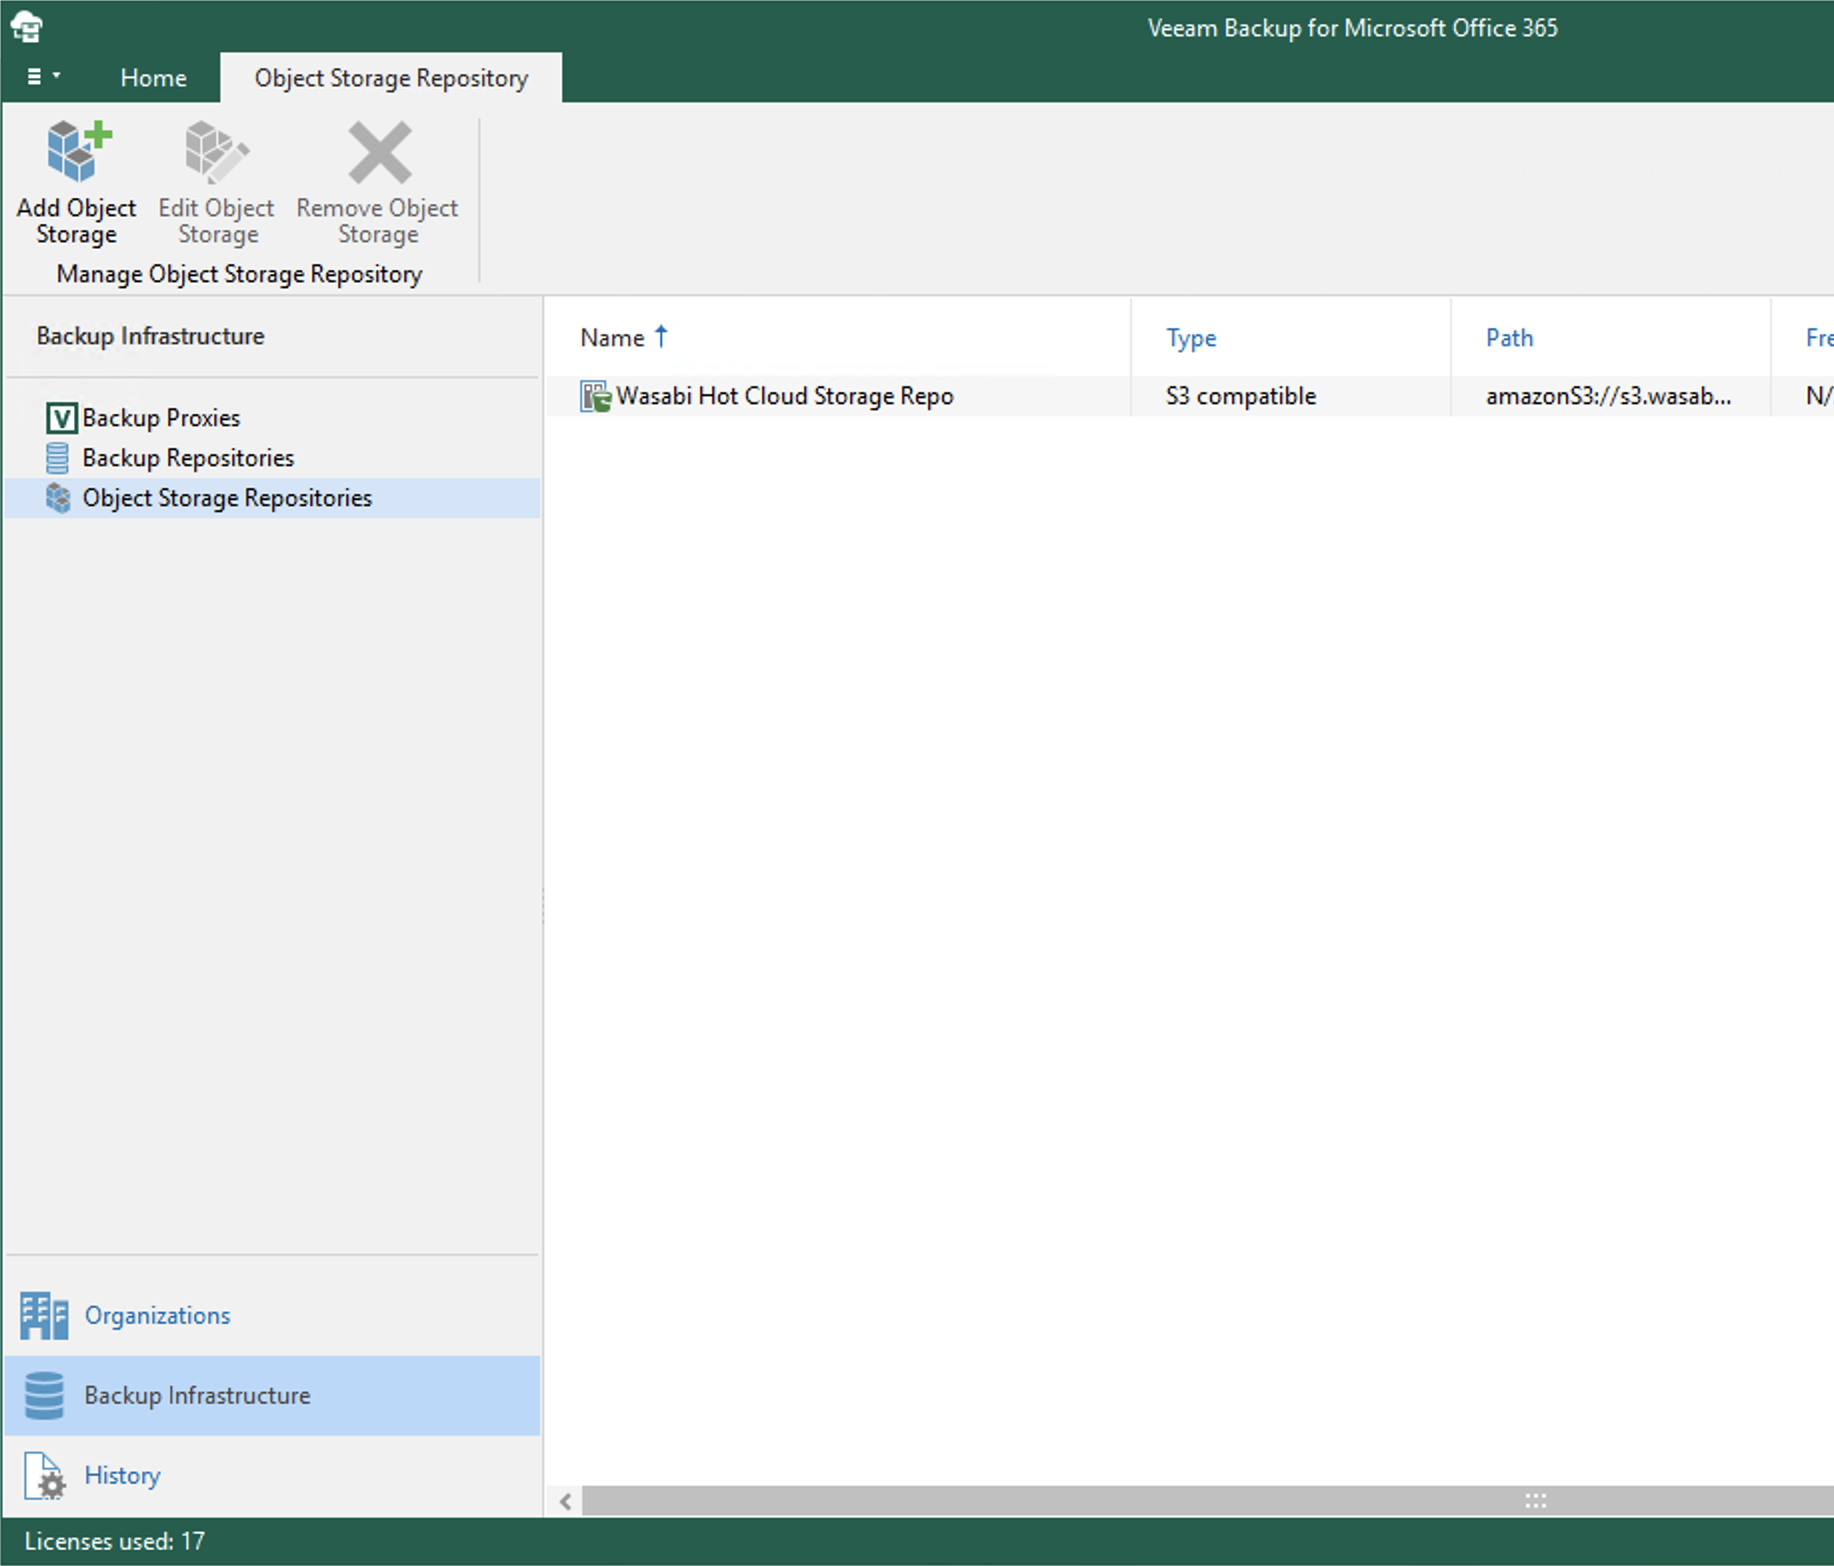Click the Veeam application logo icon

[x=26, y=27]
